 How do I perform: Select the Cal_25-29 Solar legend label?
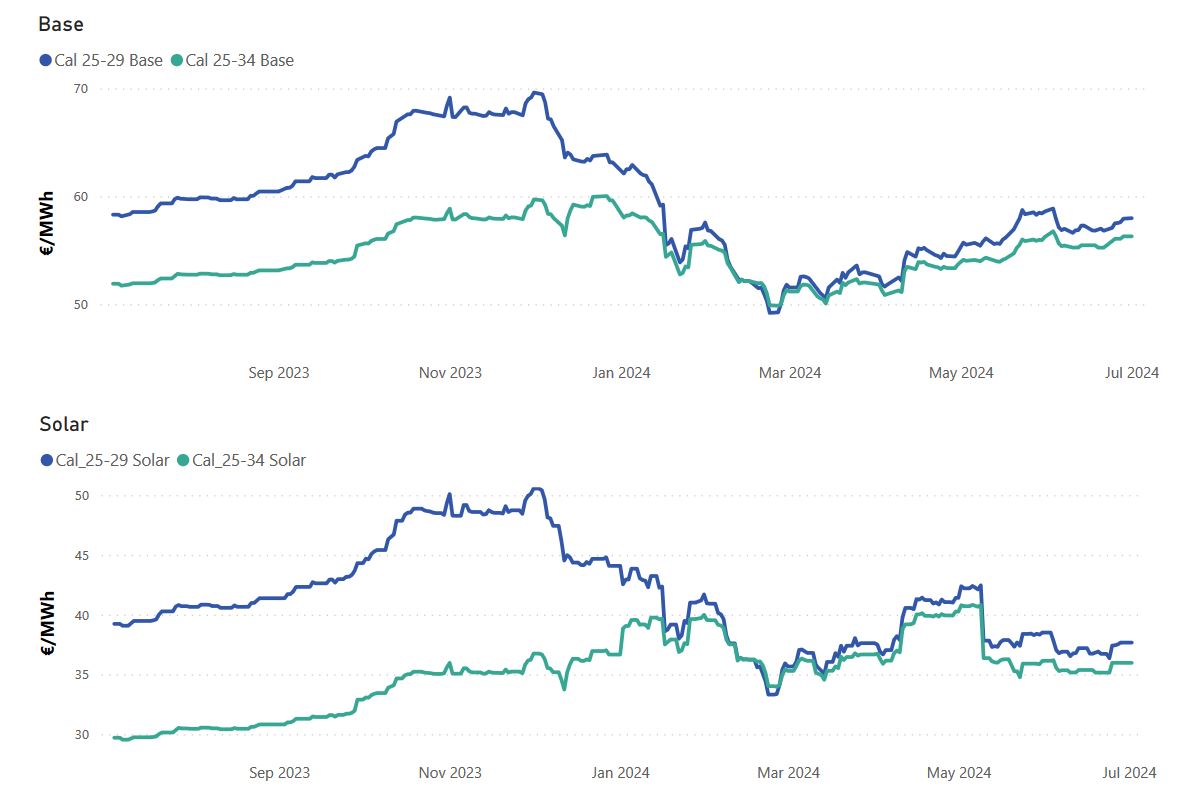(x=113, y=460)
